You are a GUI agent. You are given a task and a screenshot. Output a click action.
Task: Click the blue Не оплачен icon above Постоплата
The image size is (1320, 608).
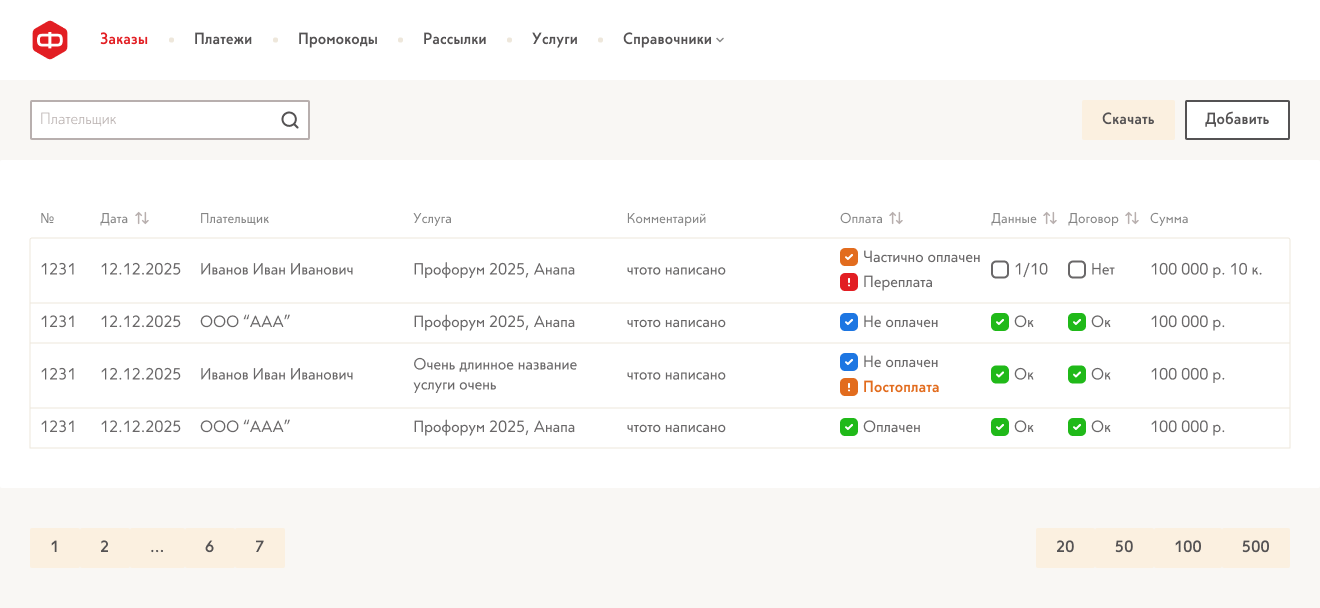849,362
